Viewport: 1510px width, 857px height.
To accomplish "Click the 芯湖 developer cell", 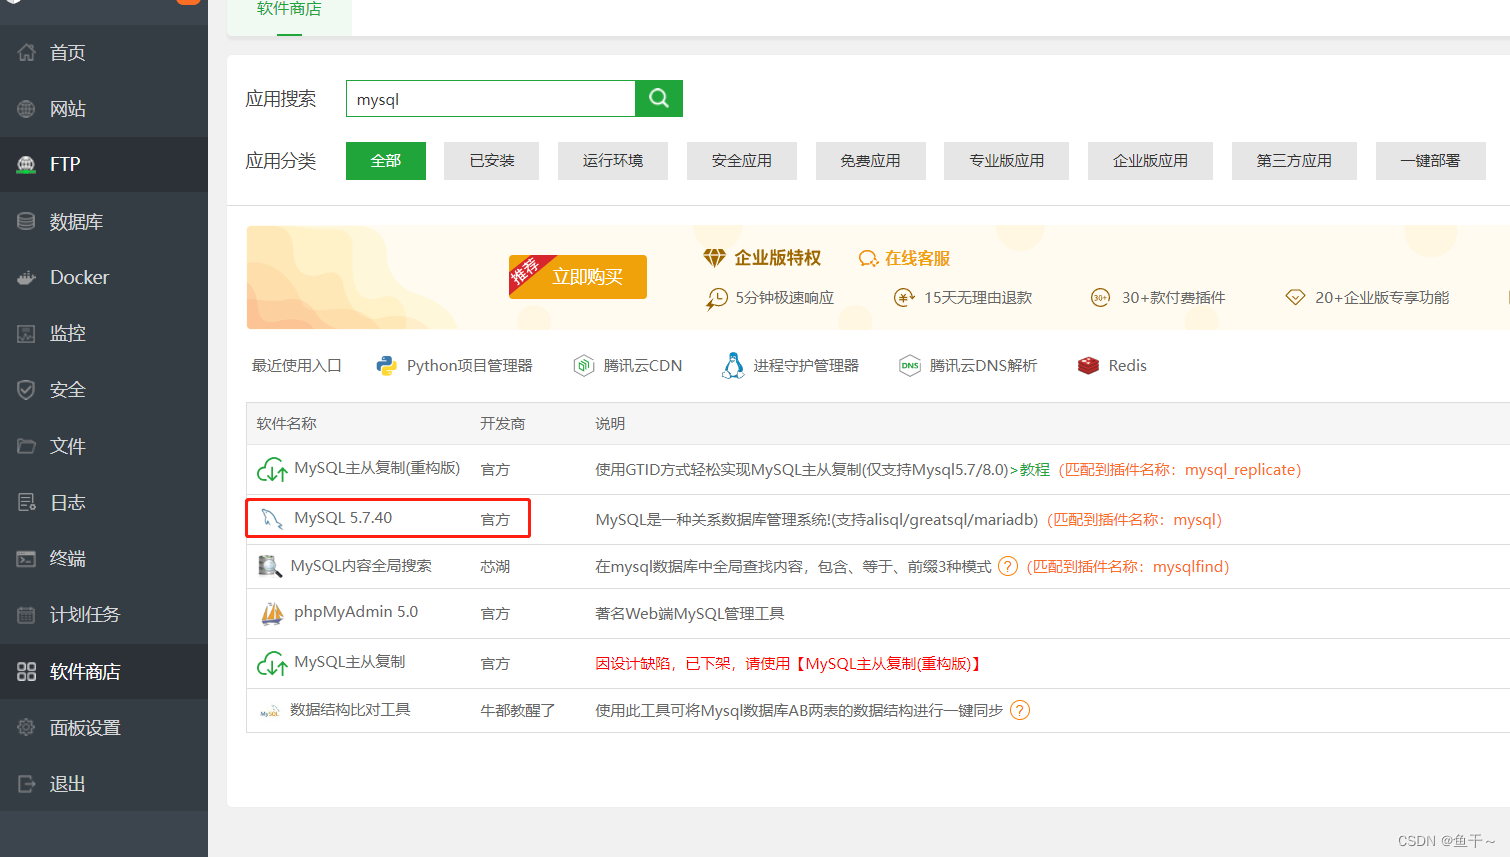I will tap(495, 567).
